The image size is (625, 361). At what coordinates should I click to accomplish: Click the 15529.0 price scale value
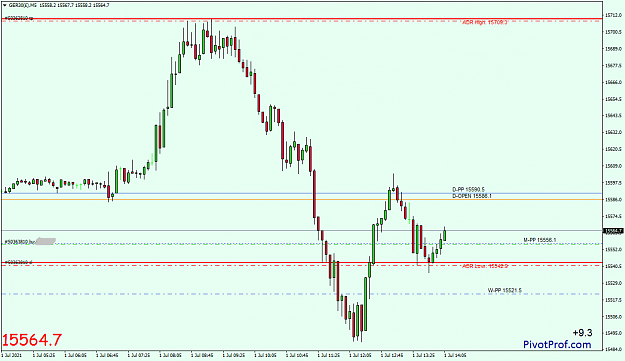[x=613, y=283]
